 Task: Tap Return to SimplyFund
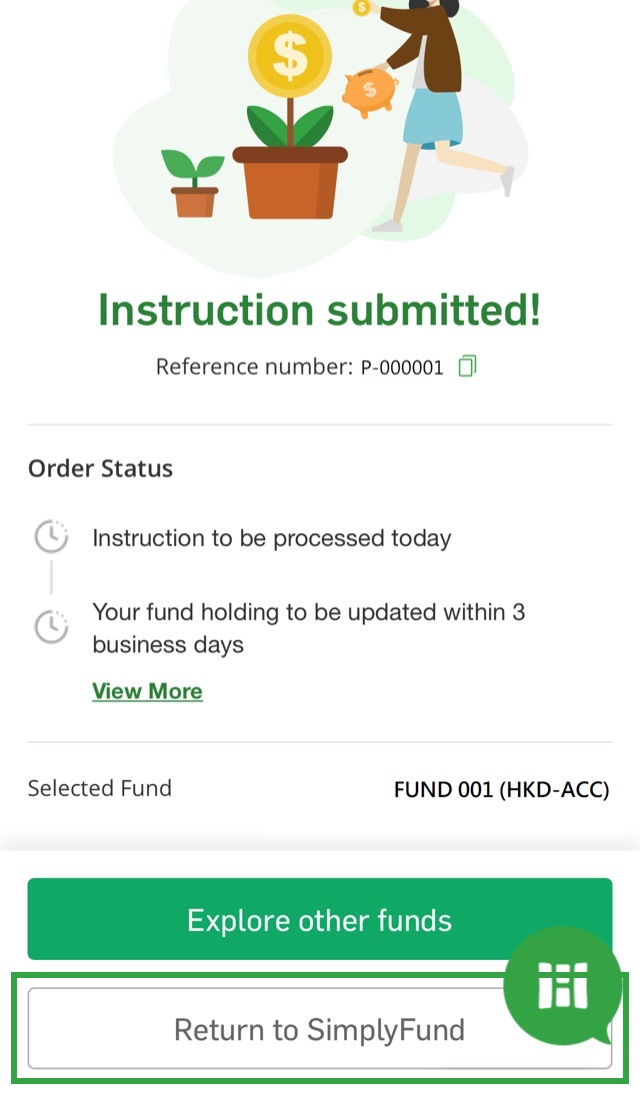point(319,1029)
